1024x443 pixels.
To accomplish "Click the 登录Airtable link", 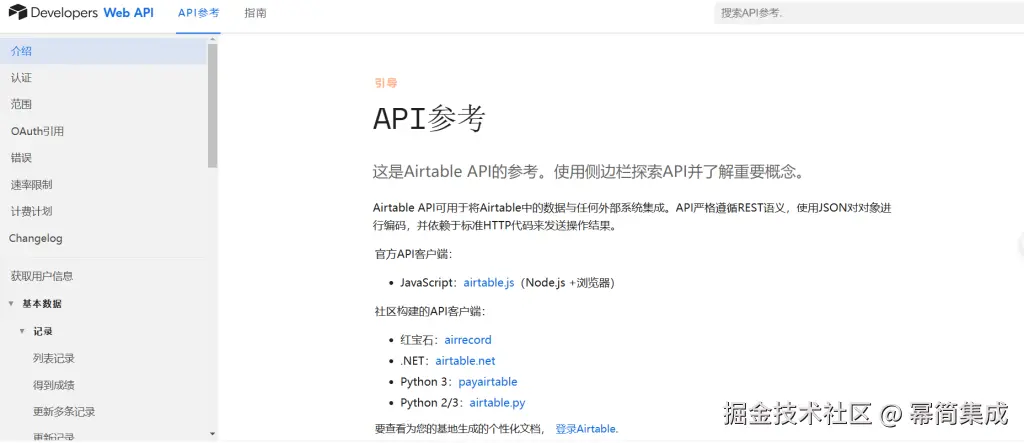I will [x=586, y=429].
